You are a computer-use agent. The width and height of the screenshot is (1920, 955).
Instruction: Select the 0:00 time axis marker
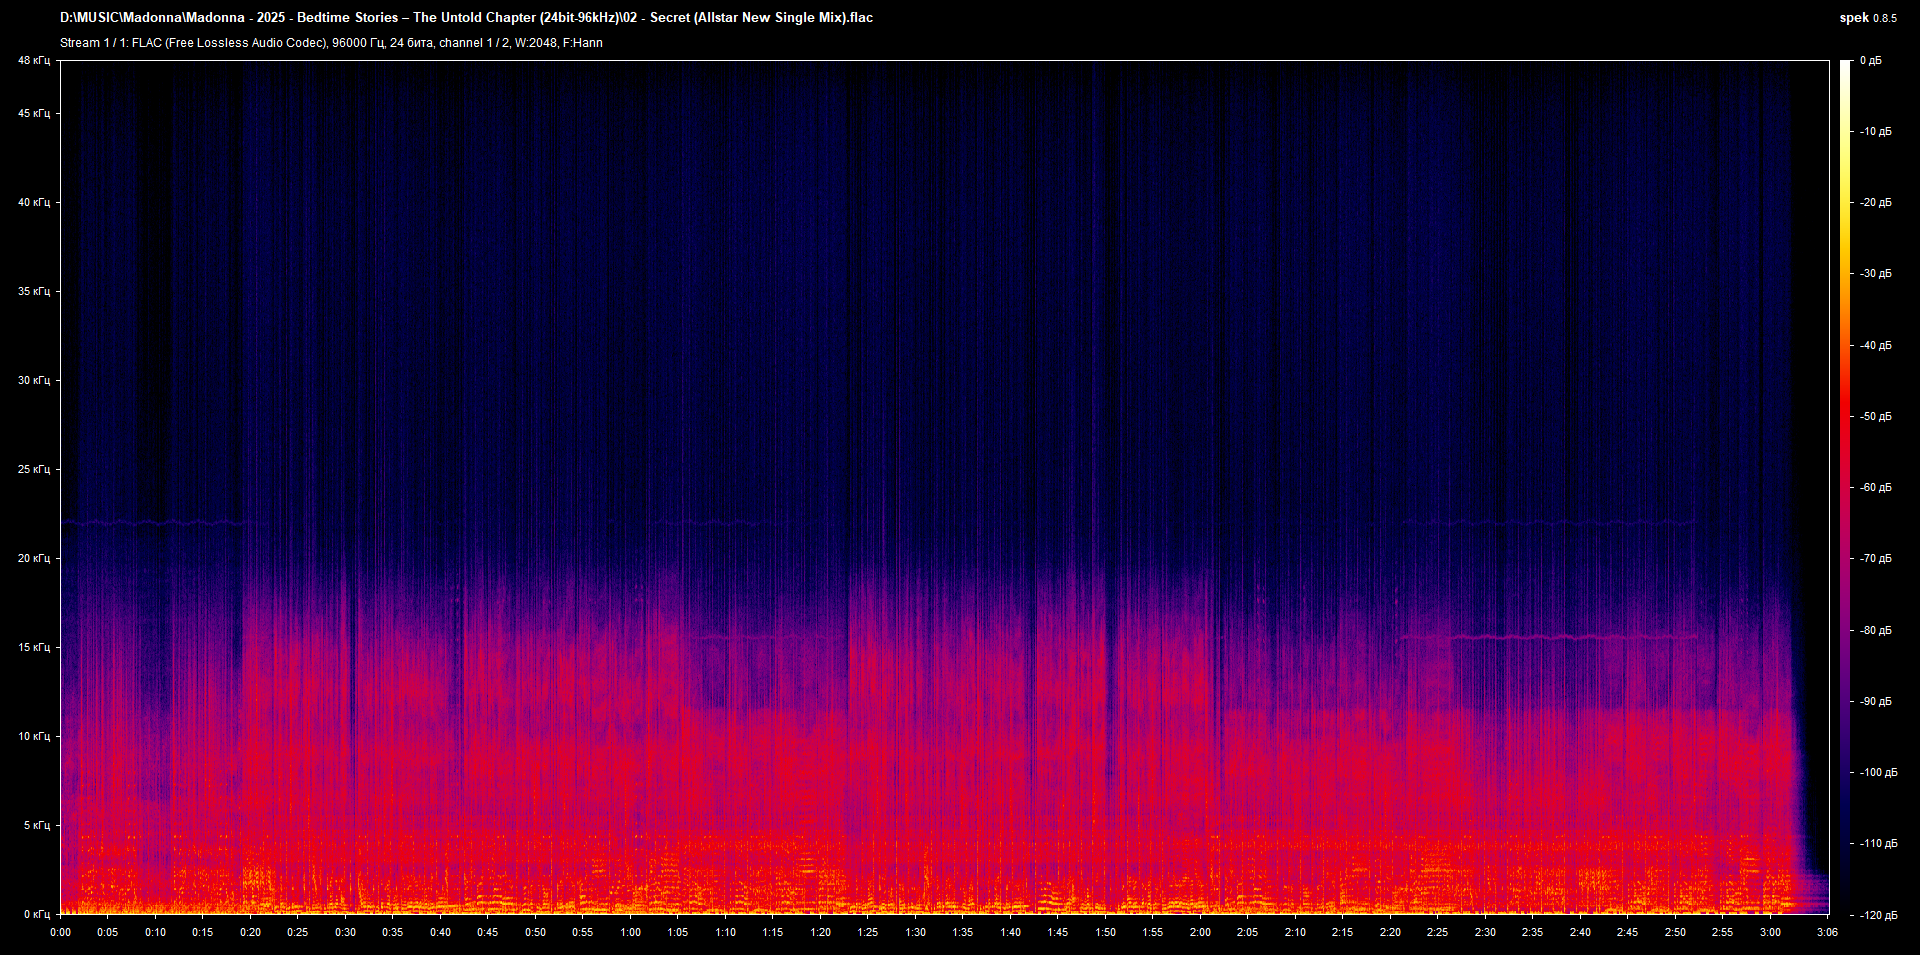click(61, 932)
